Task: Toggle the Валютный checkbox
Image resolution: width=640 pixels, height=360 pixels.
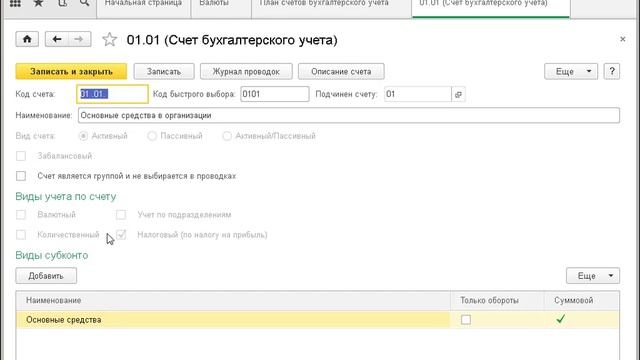Action: pyautogui.click(x=21, y=215)
